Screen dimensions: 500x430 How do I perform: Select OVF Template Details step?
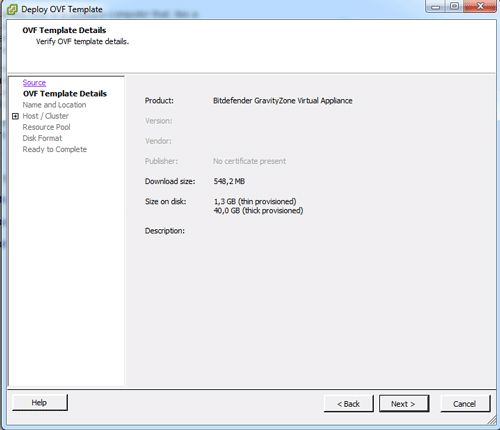65,94
